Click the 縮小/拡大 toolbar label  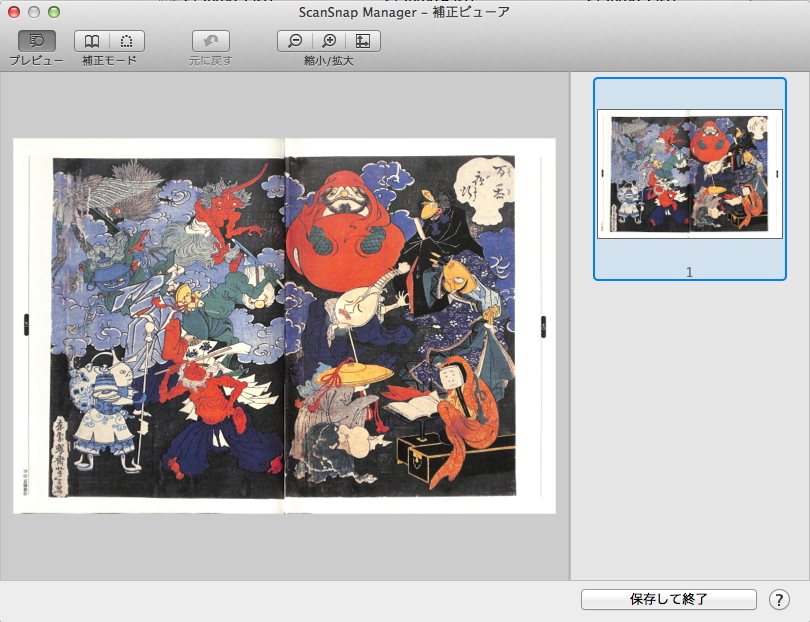(x=329, y=61)
